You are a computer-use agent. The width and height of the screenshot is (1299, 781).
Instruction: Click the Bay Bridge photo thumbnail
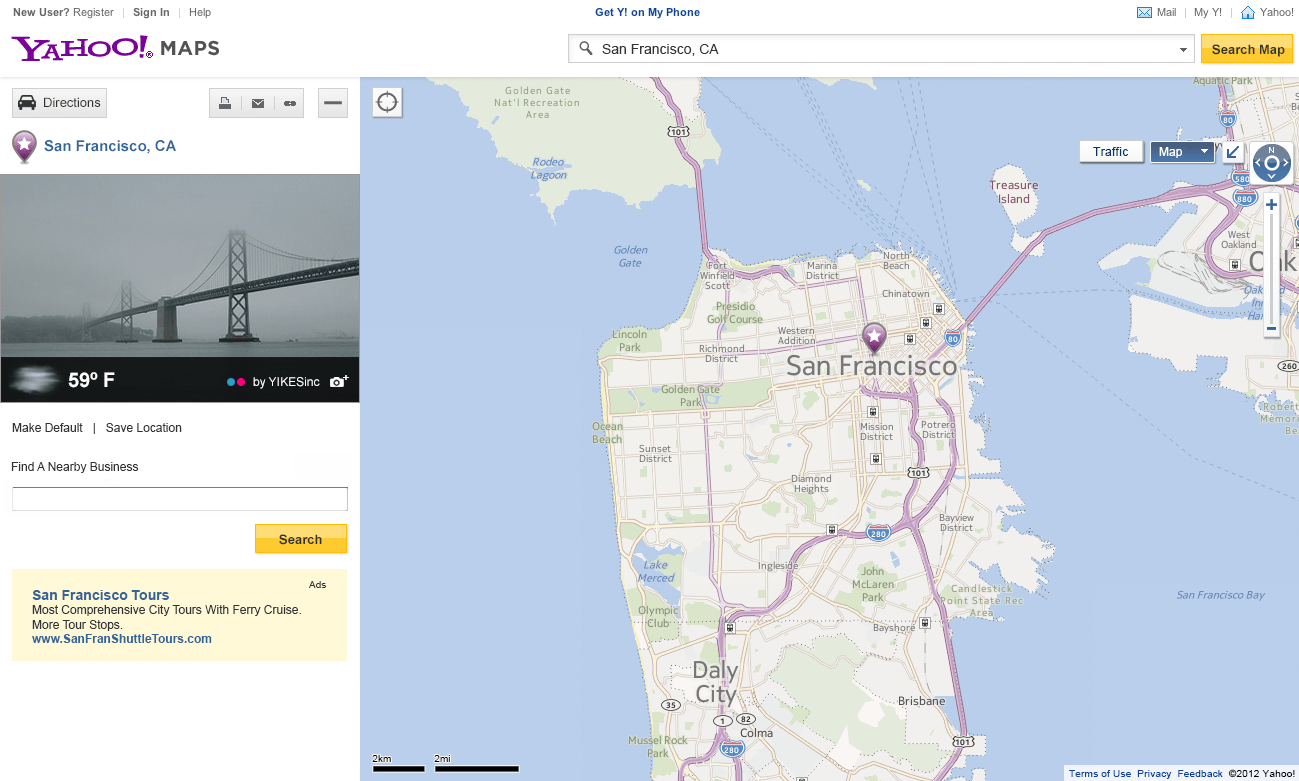(180, 266)
